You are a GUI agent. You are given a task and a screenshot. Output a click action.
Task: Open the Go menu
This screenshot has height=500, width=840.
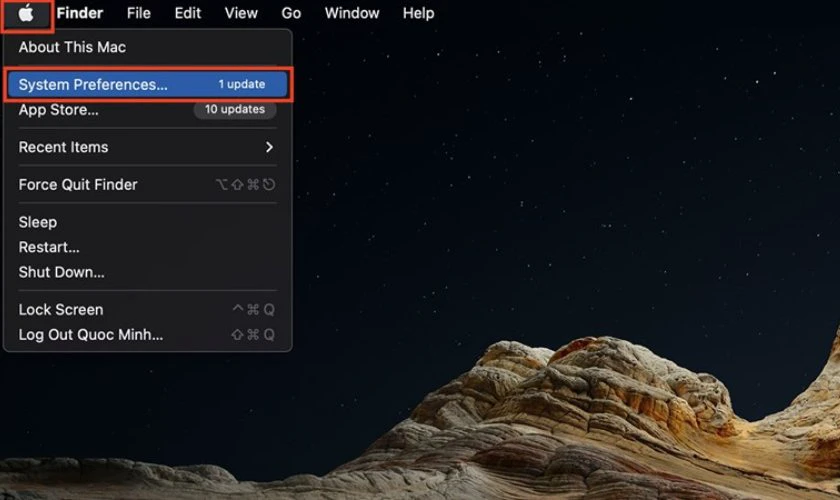point(291,13)
